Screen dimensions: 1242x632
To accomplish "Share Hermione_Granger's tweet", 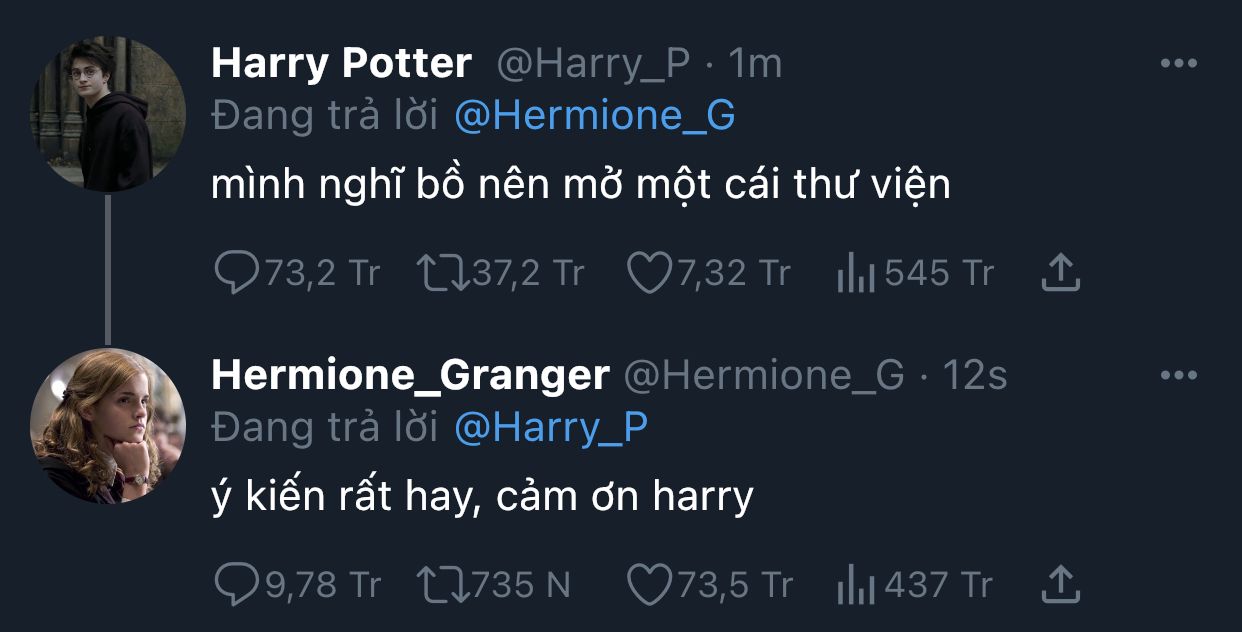I will (x=1061, y=584).
